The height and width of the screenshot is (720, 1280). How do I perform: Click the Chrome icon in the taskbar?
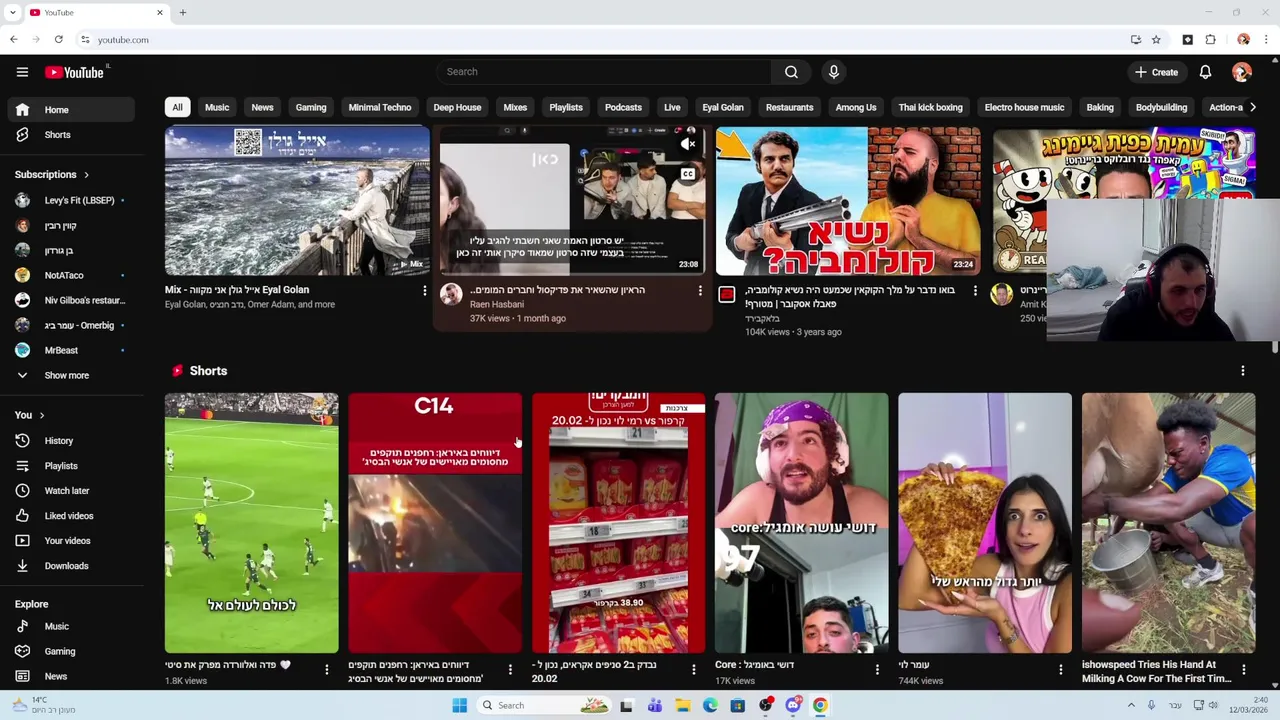(820, 705)
